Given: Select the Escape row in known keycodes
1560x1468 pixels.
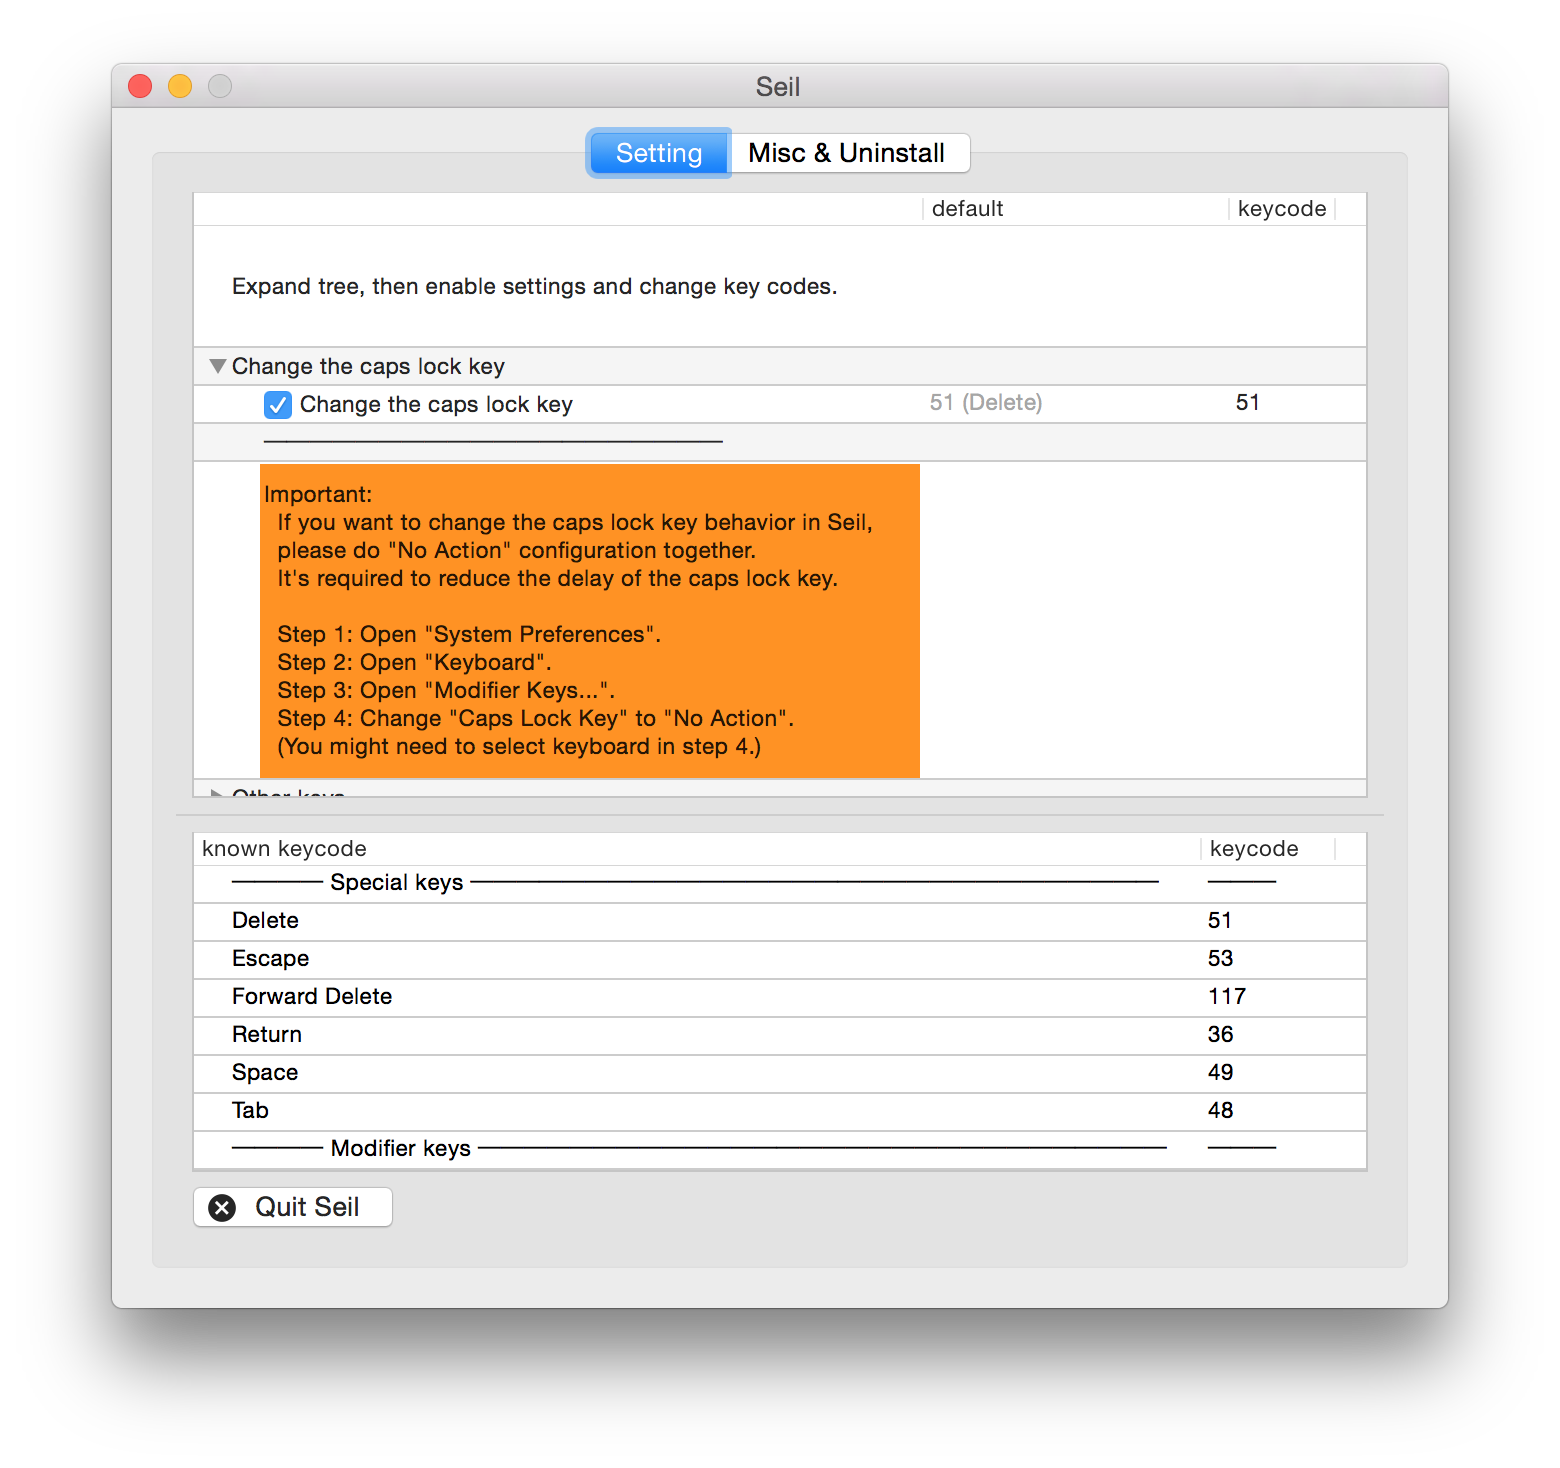Looking at the screenshot, I should [779, 959].
